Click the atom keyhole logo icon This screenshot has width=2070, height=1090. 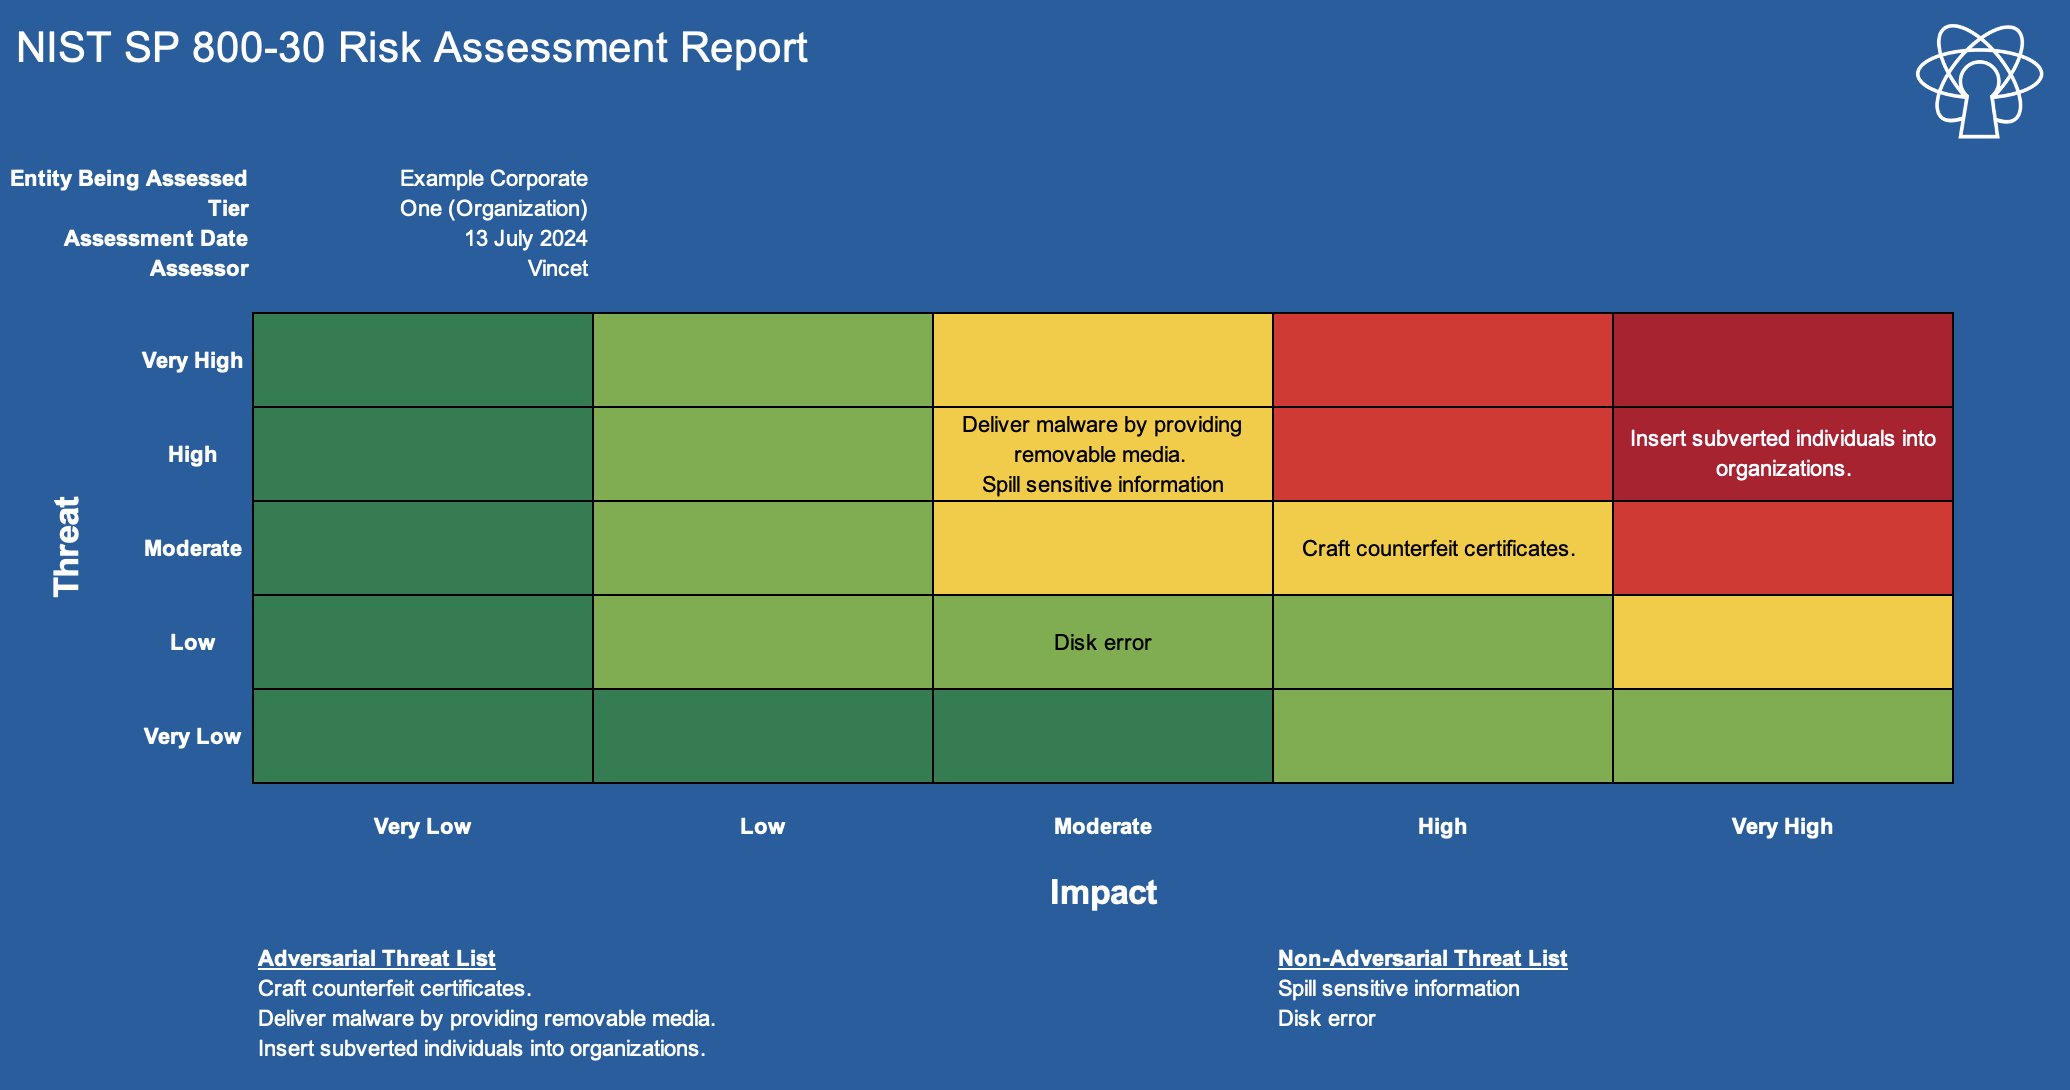point(1978,82)
